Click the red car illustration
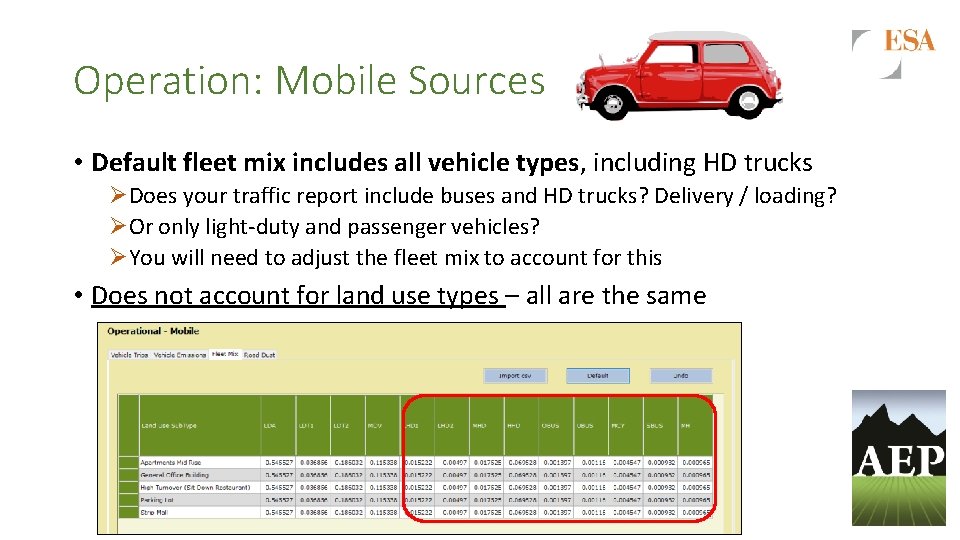Screen dimensions: 960x540 click(679, 75)
